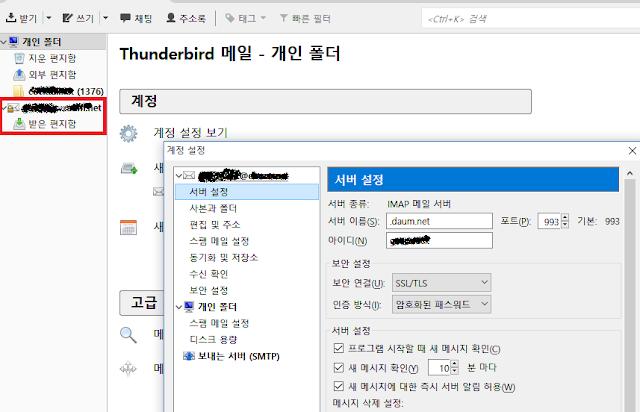Collapse the email account in settings tree
This screenshot has width=640, height=412.
point(179,176)
